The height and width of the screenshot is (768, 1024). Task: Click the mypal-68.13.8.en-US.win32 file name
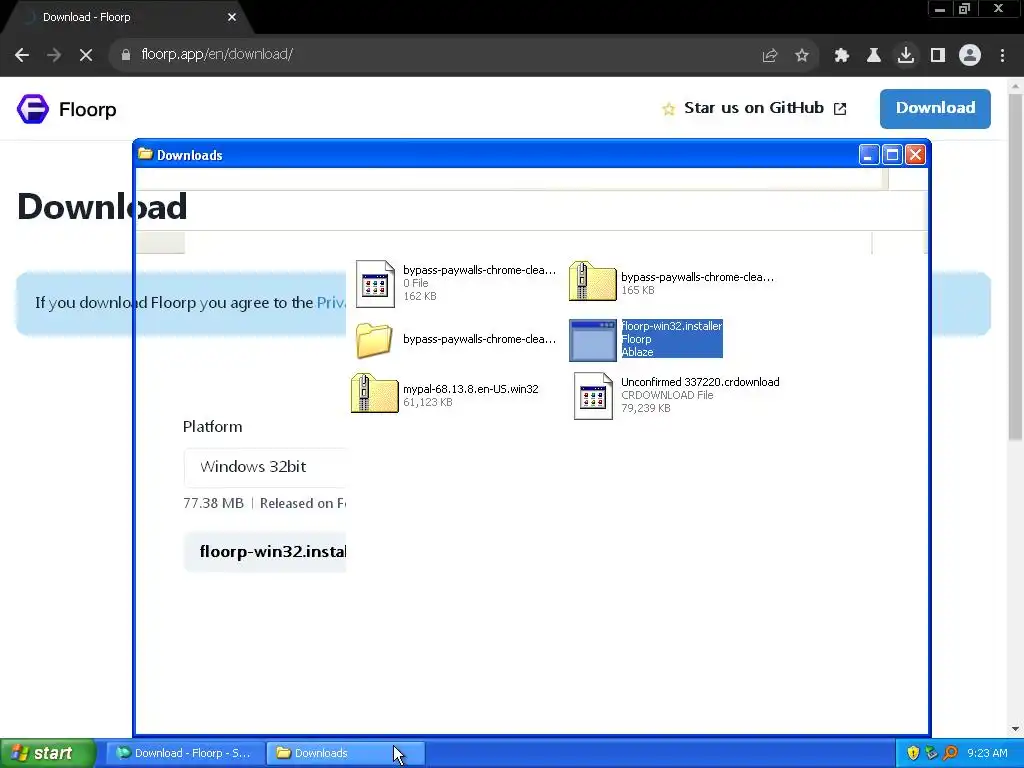[x=471, y=389]
